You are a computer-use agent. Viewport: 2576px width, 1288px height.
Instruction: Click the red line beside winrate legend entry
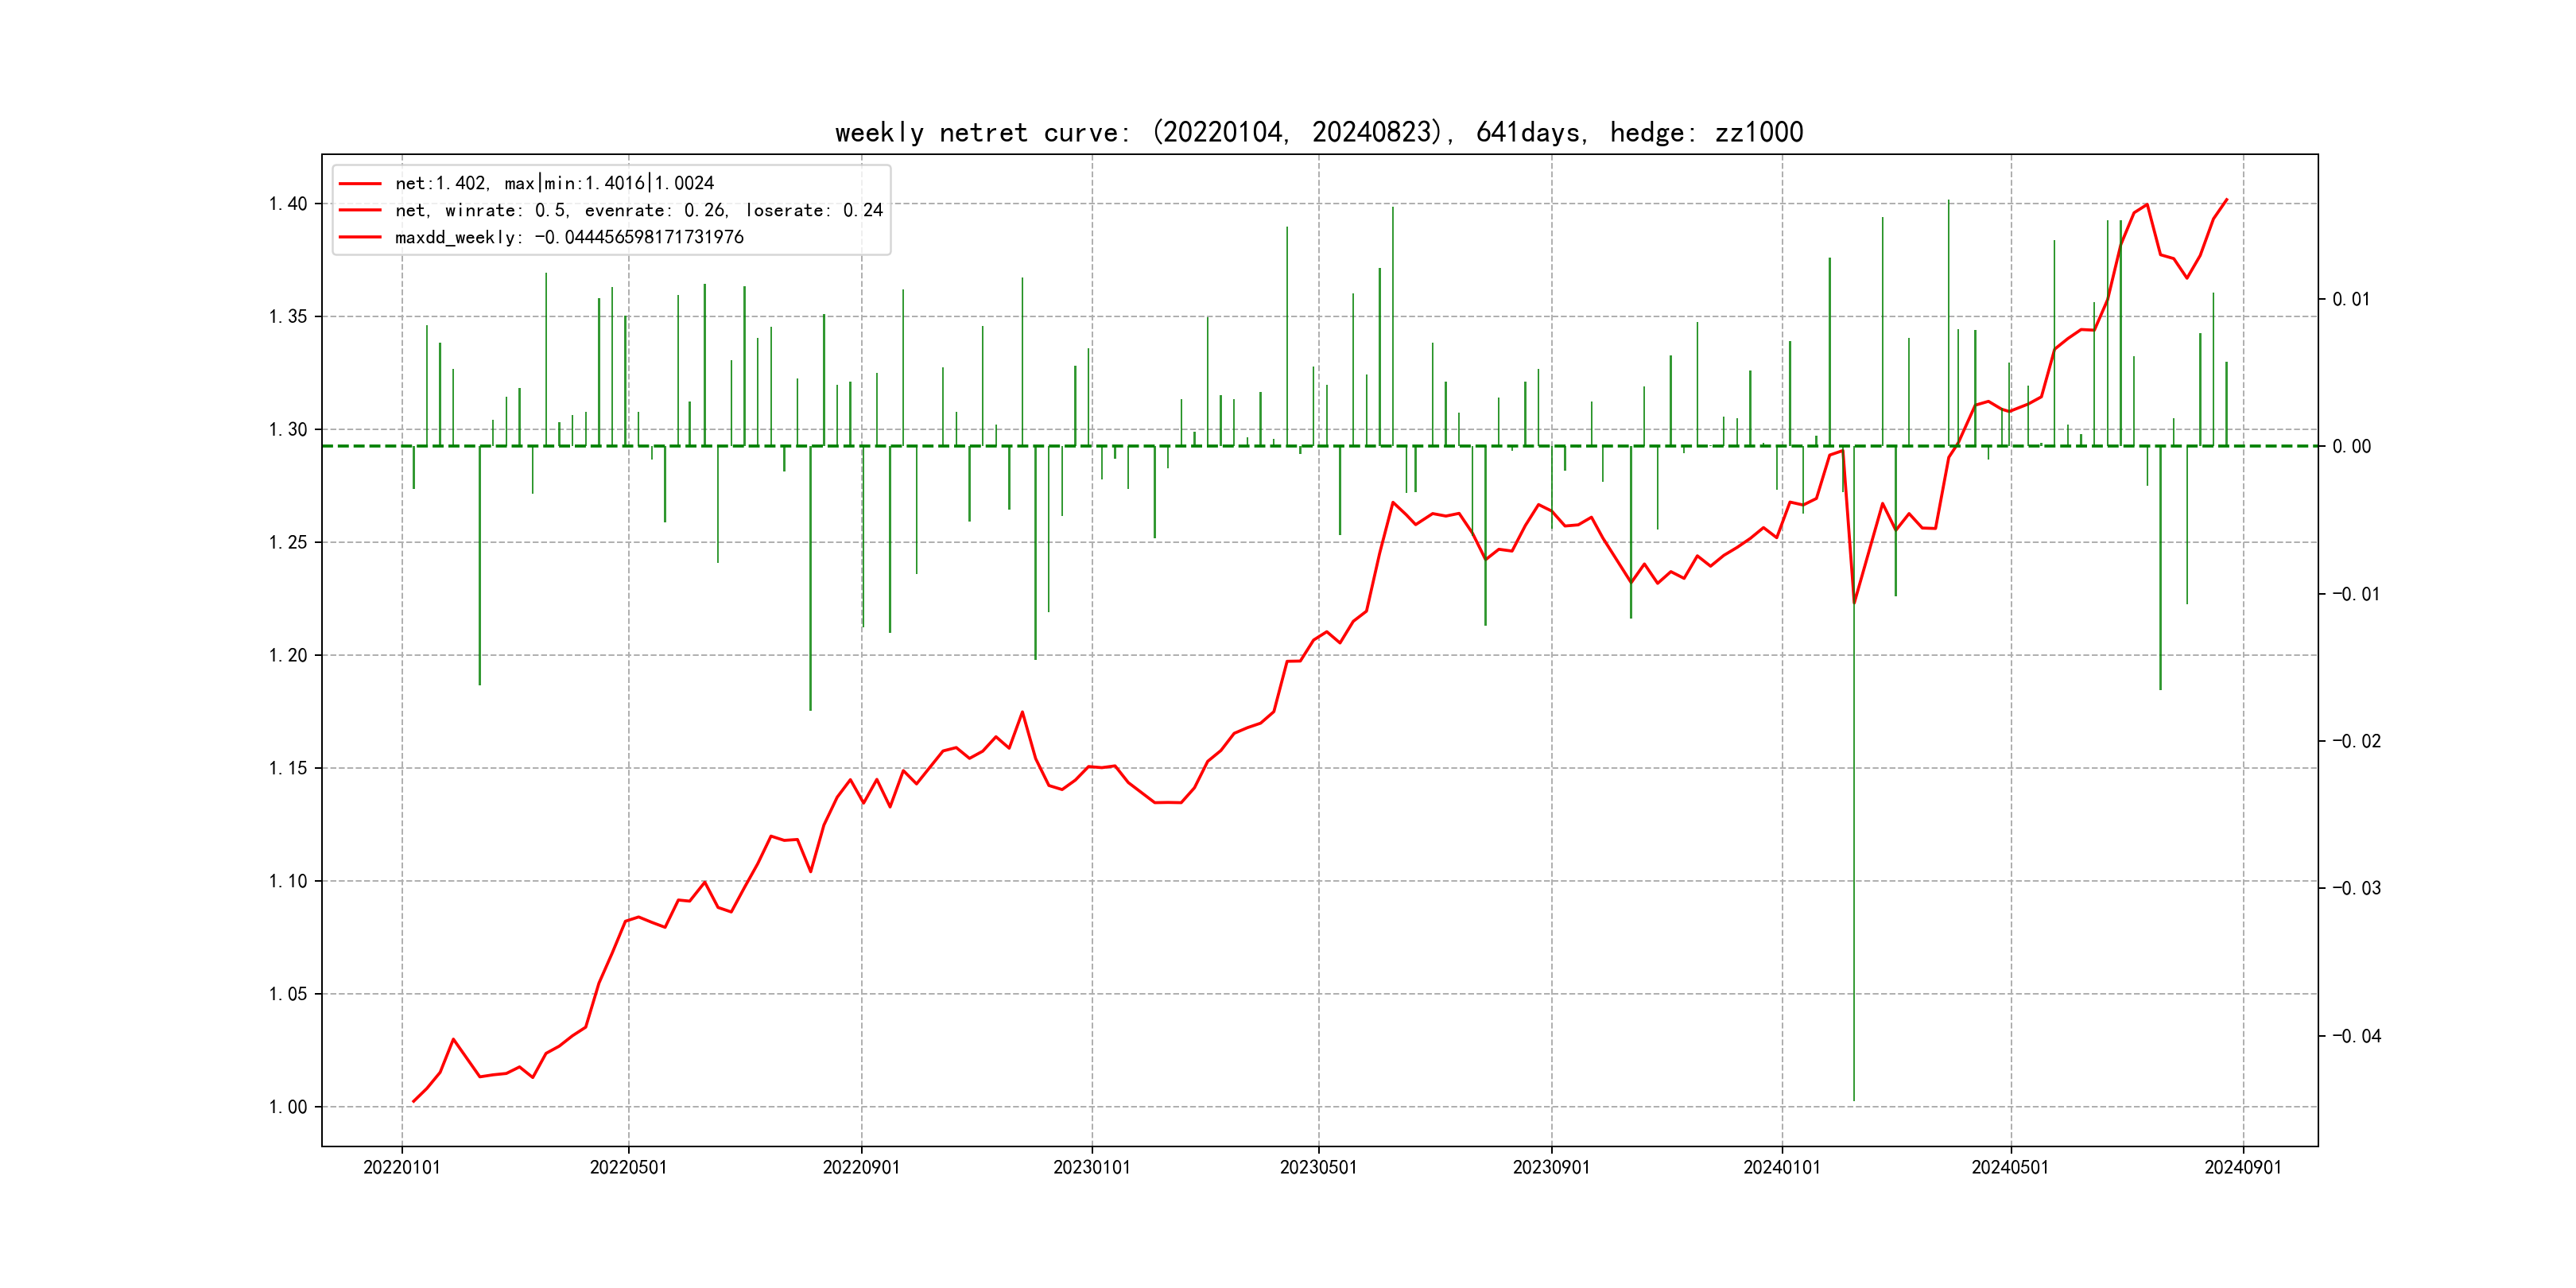coord(360,211)
